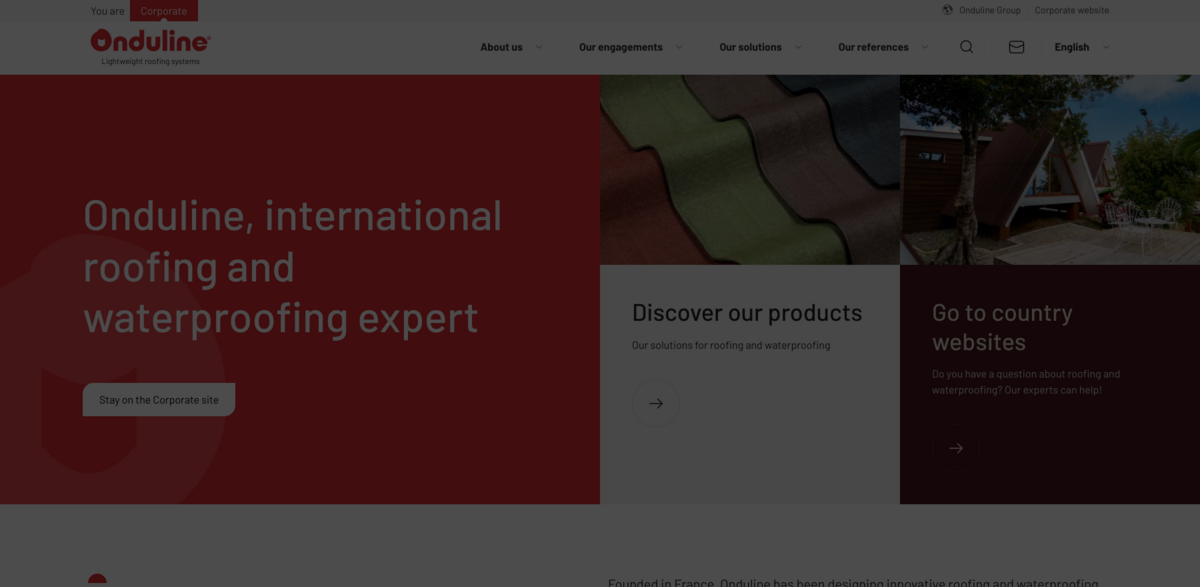1200x587 pixels.
Task: Click the envelope contact icon
Action: click(1016, 47)
